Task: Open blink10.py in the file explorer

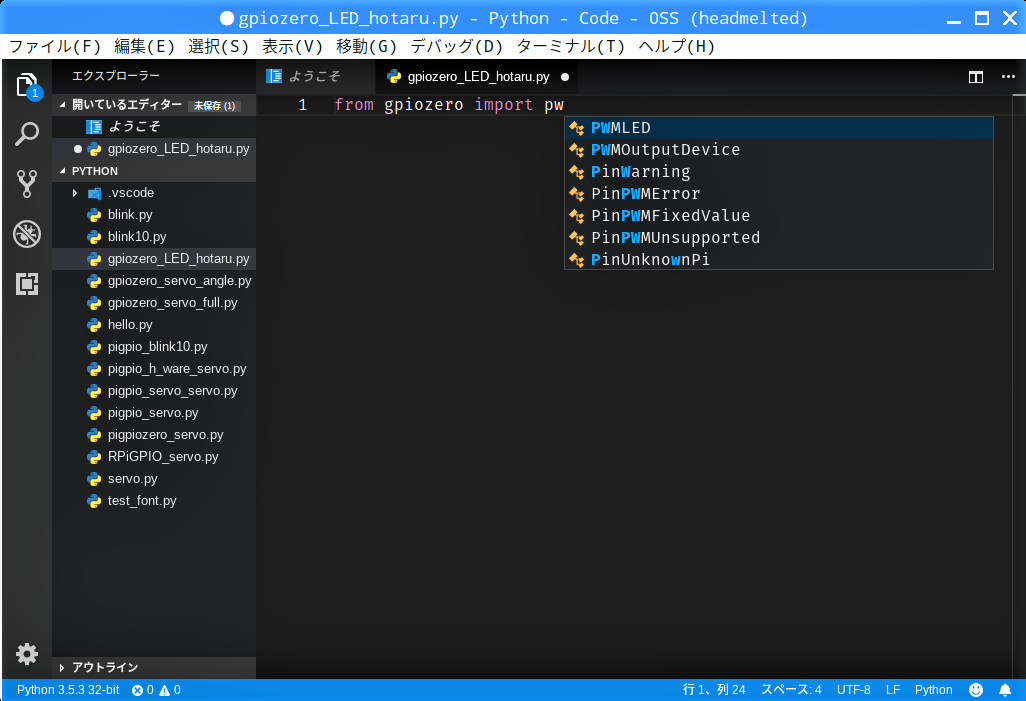Action: pos(154,237)
